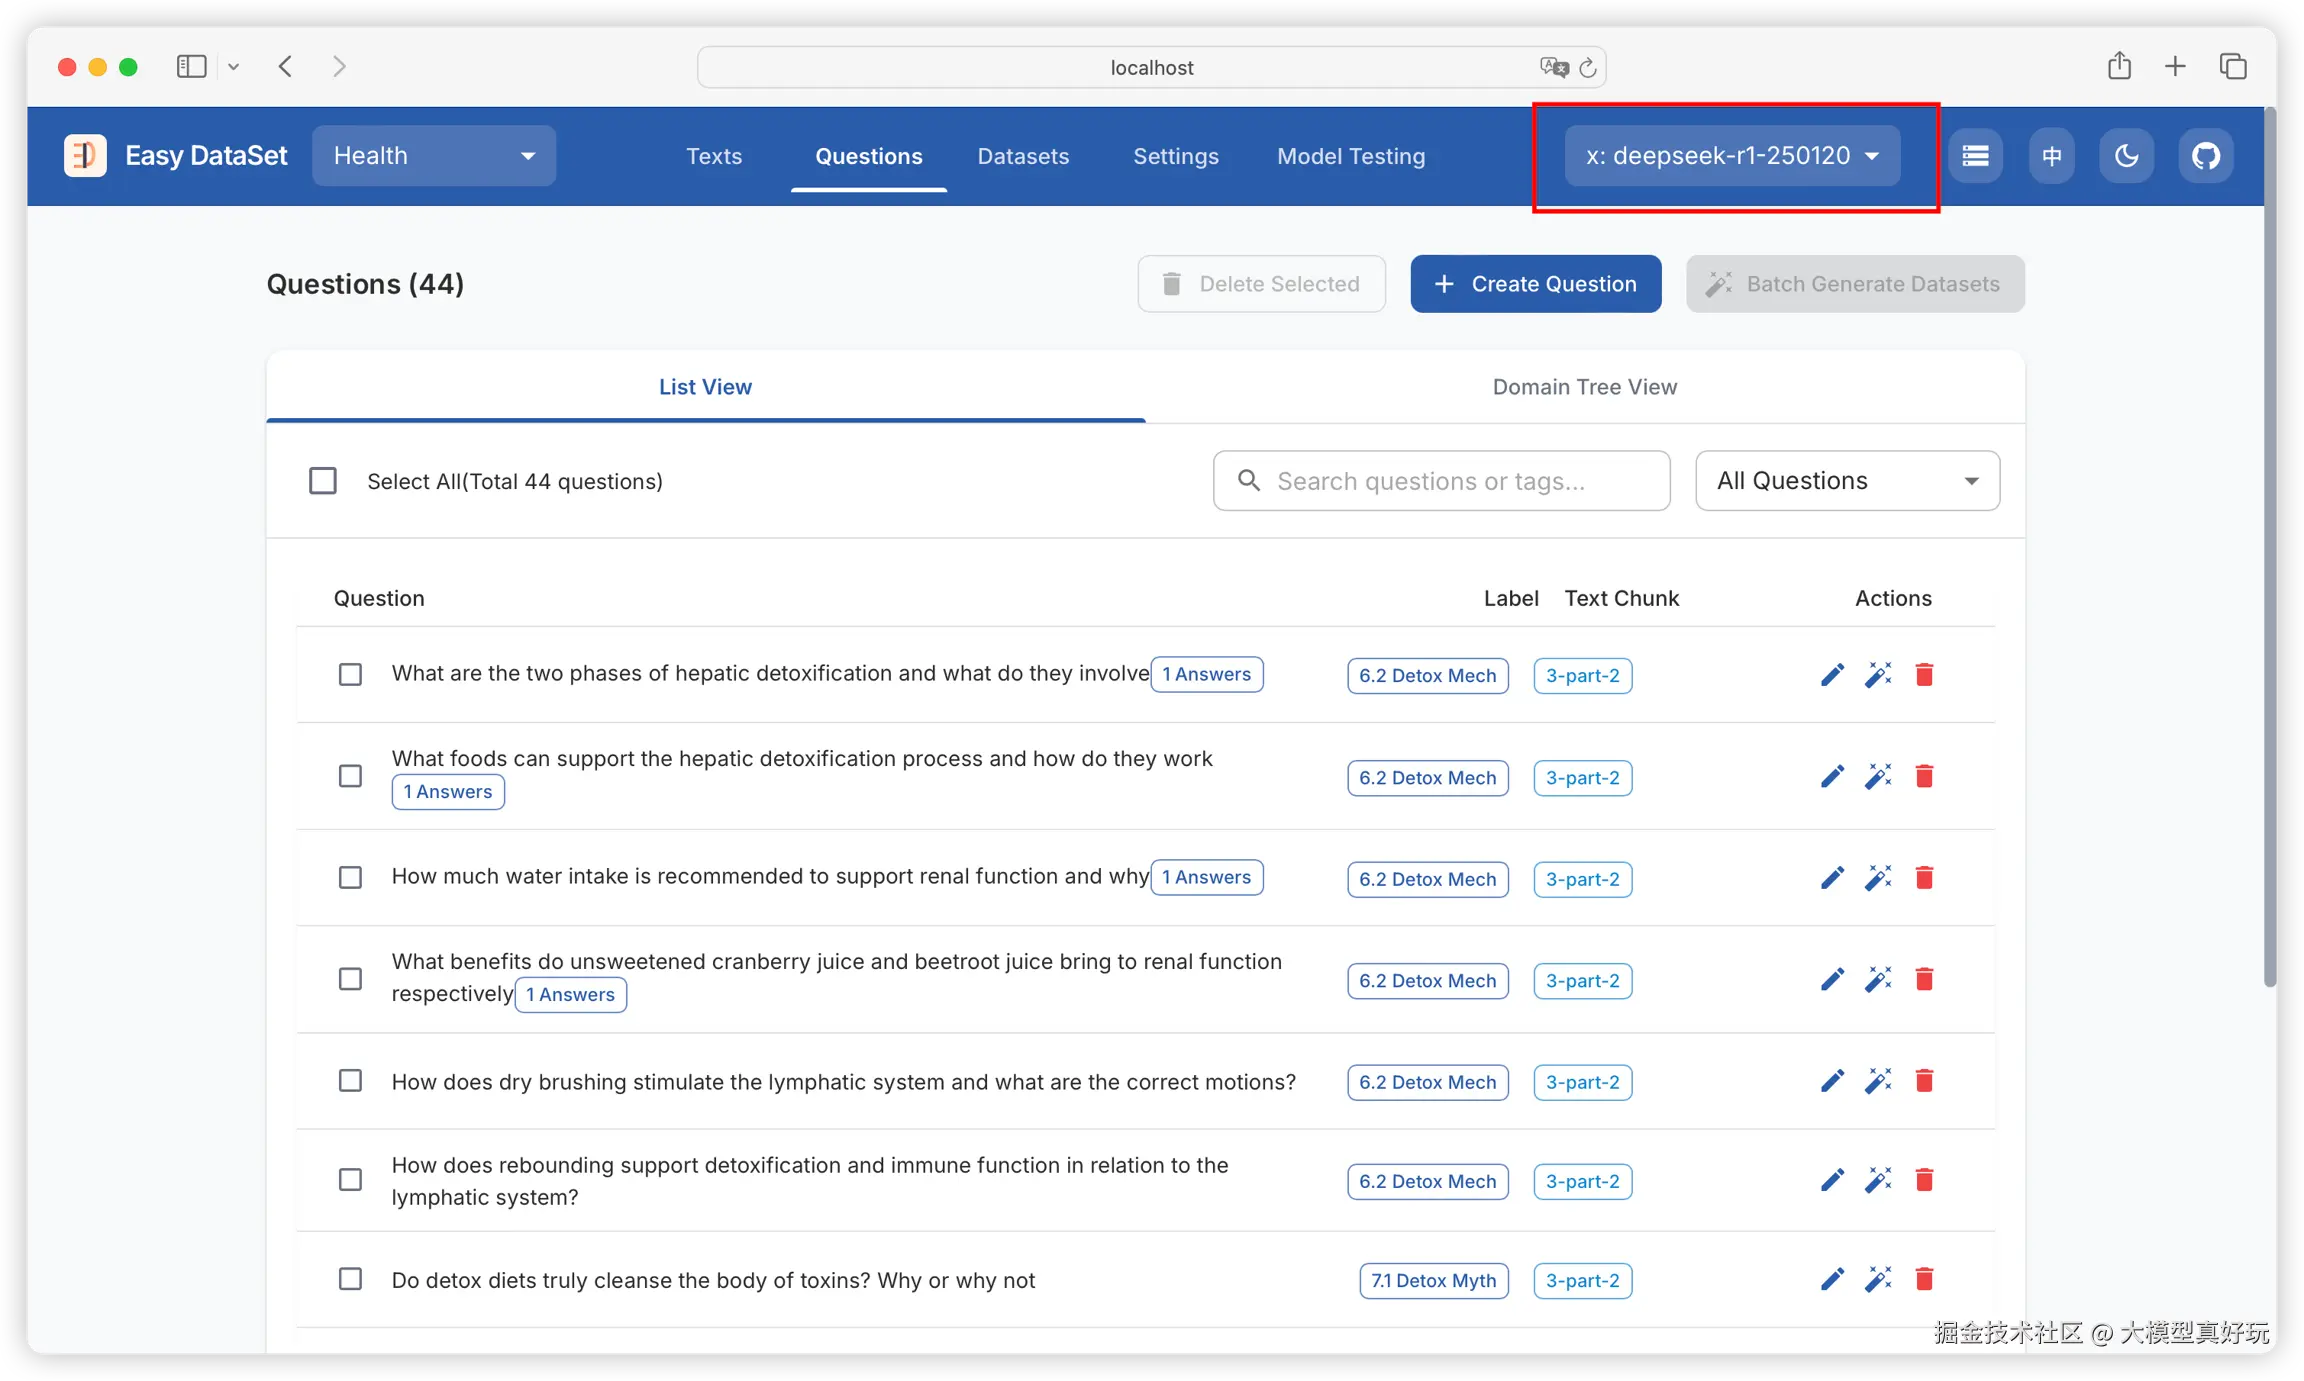Click the Create Question button

(1535, 284)
